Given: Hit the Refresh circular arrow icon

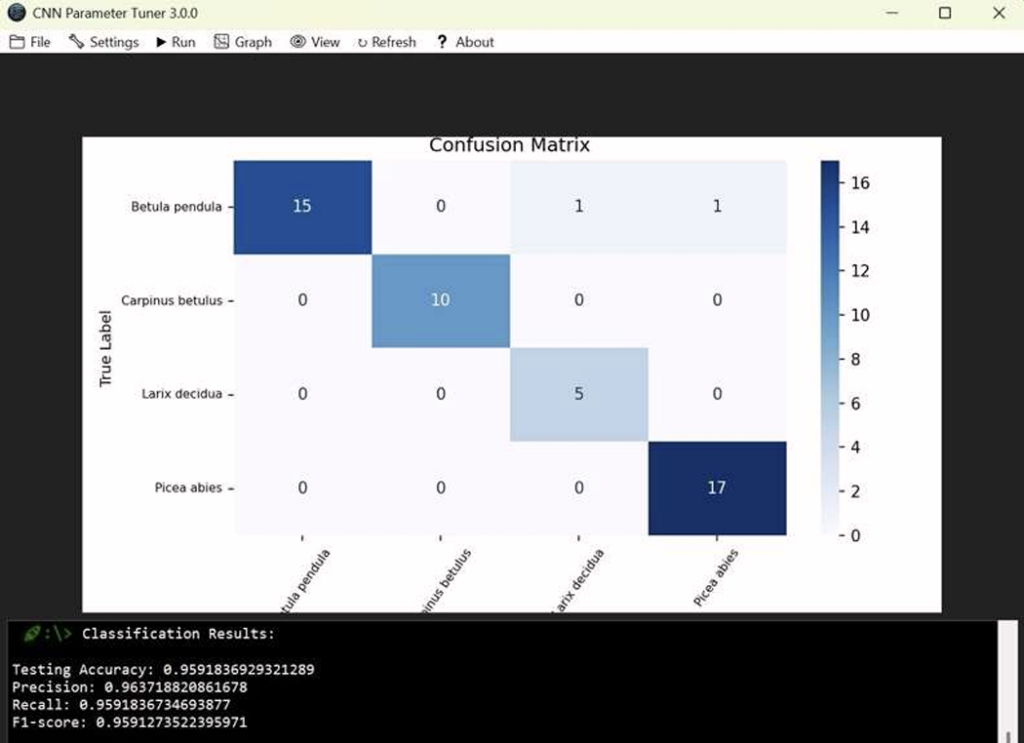Looking at the screenshot, I should [362, 42].
